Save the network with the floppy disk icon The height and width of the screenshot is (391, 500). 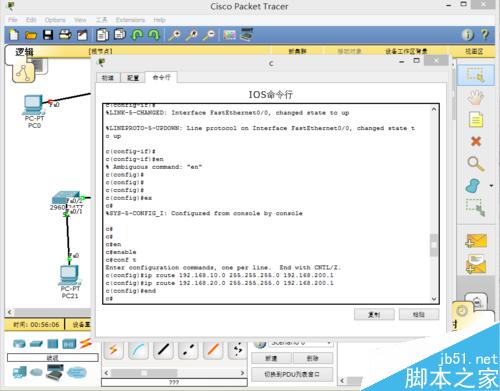48,35
